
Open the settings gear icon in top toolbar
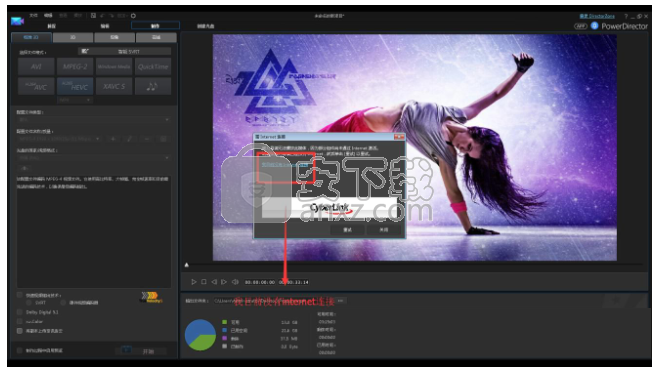click(x=133, y=16)
